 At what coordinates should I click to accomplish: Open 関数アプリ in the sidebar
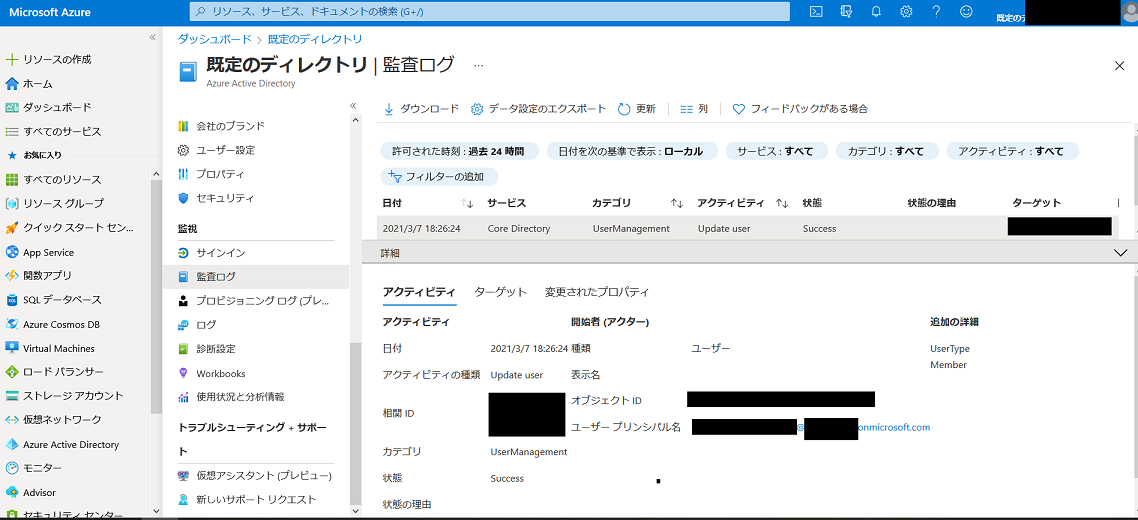click(x=38, y=276)
